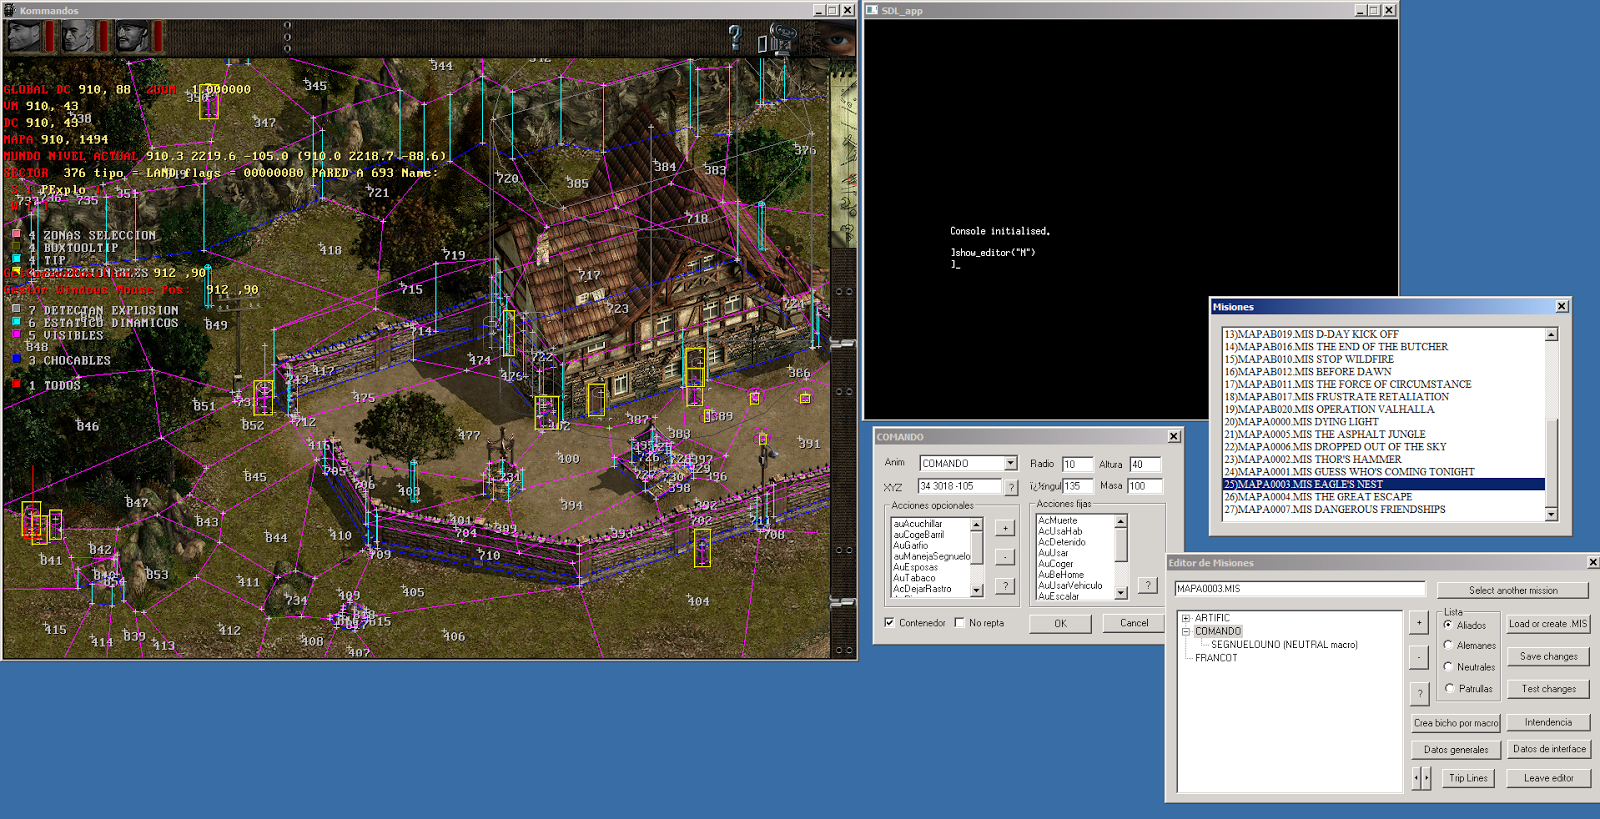
Task: Open the question mark help icon in game bar
Action: [735, 38]
